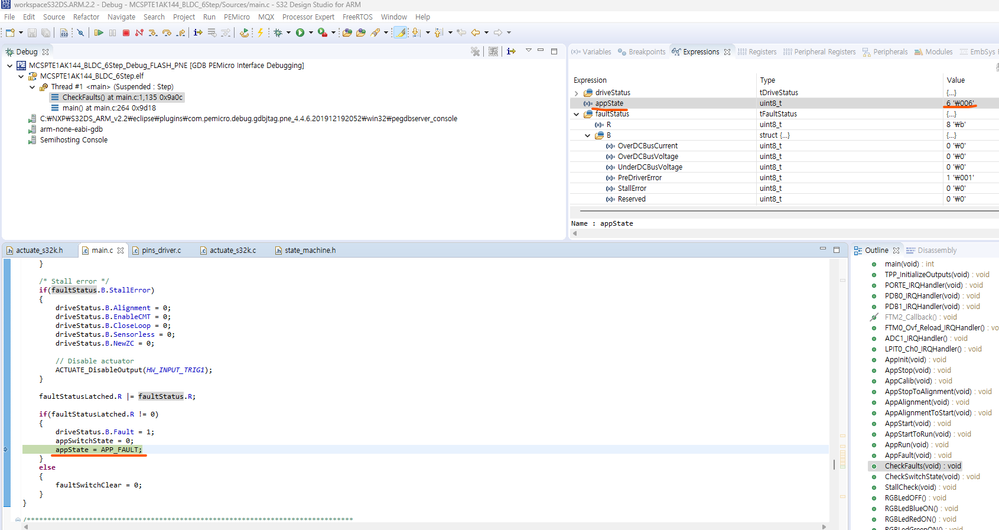Toggle Skip All Breakpoints in main toolbar
The image size is (999, 530).
pyautogui.click(x=80, y=32)
